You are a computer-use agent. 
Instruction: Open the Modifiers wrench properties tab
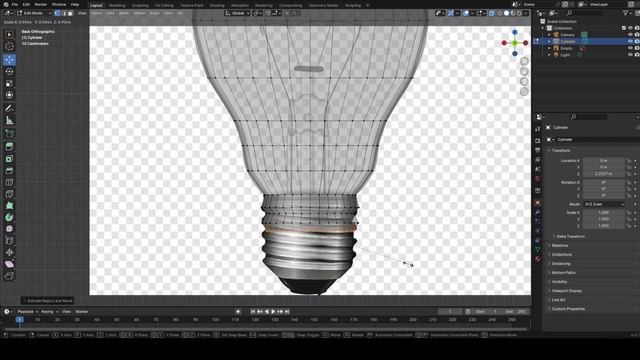pos(538,212)
